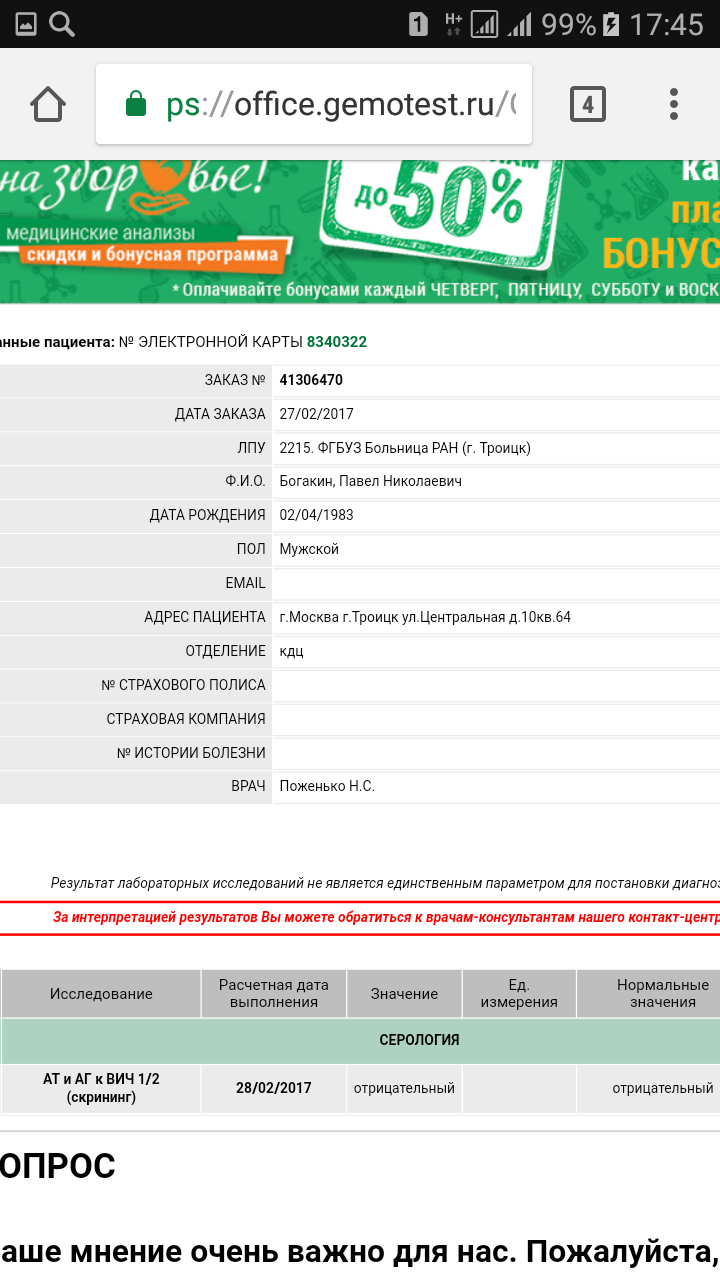Click the empty EMAIL field value

(x=495, y=583)
